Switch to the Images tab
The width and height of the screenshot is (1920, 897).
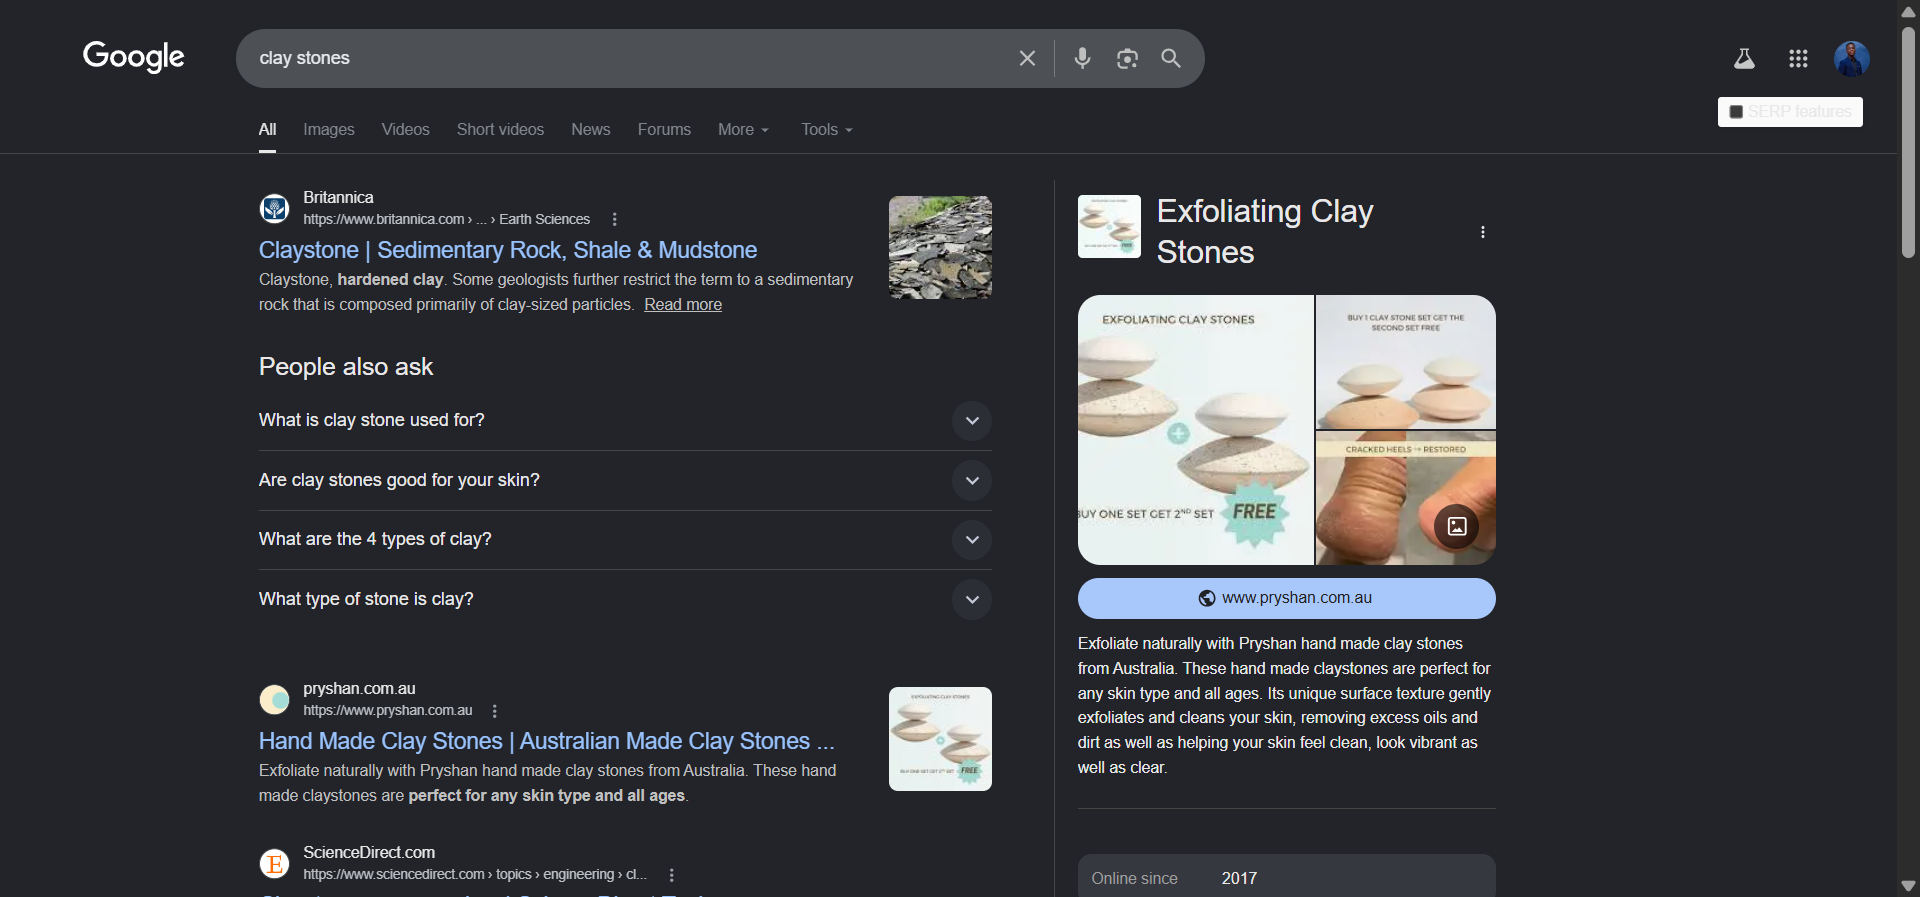click(329, 130)
